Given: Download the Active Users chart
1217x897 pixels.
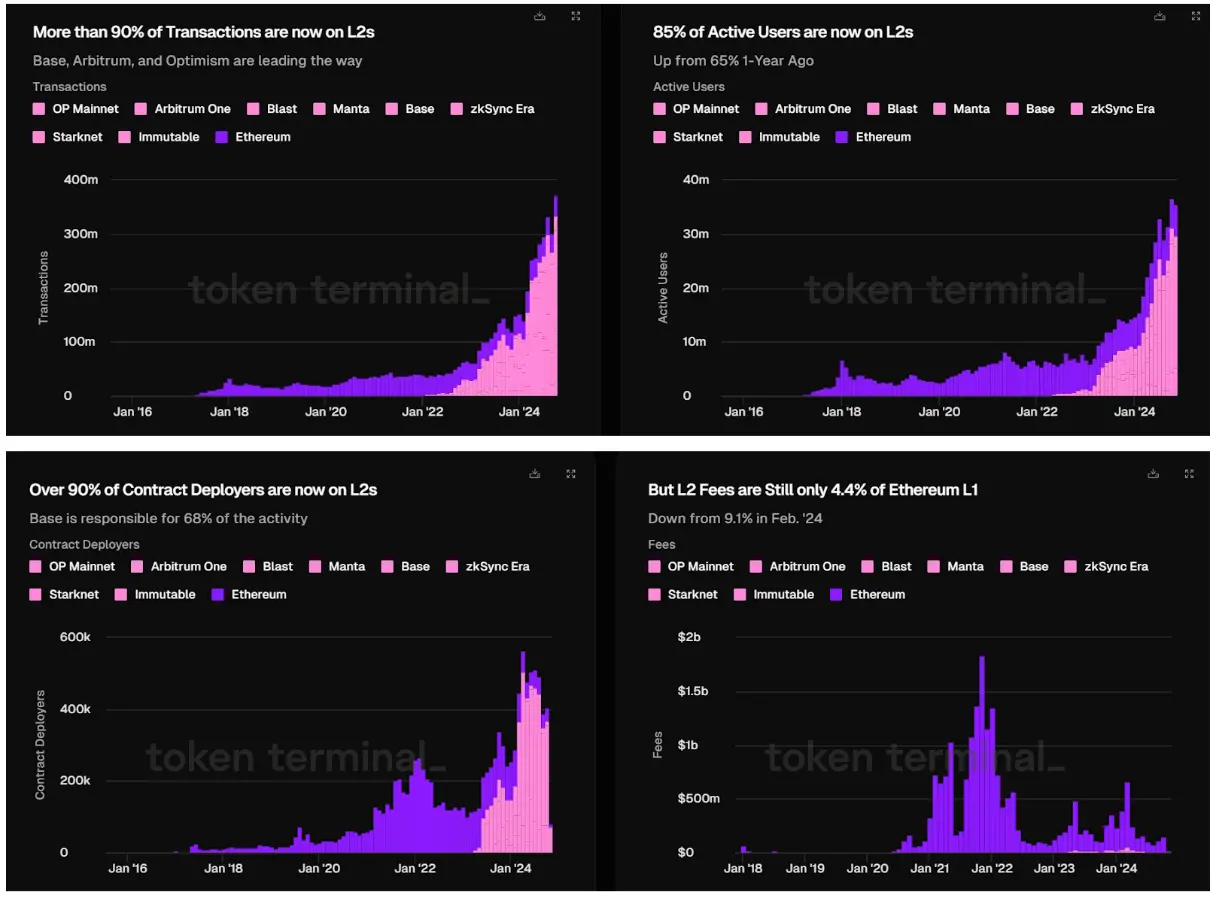Looking at the screenshot, I should click(x=1160, y=16).
